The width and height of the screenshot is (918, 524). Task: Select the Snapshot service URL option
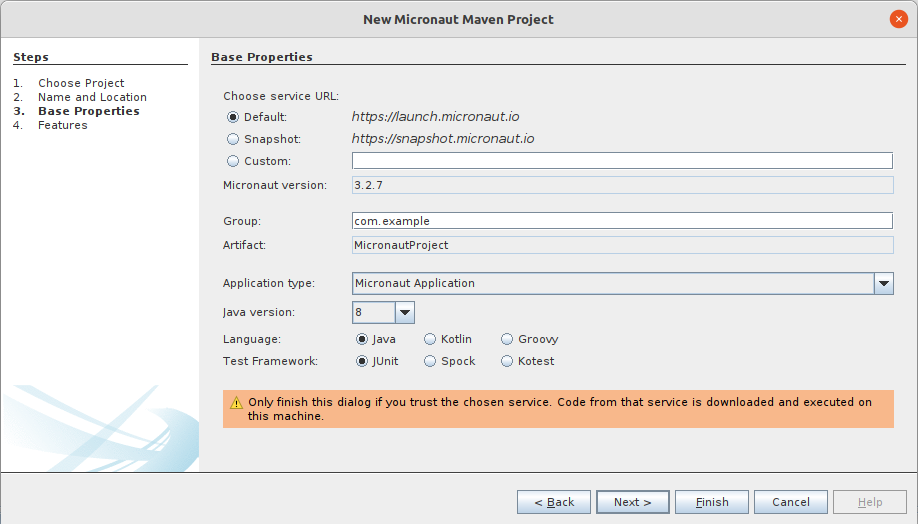click(x=233, y=139)
